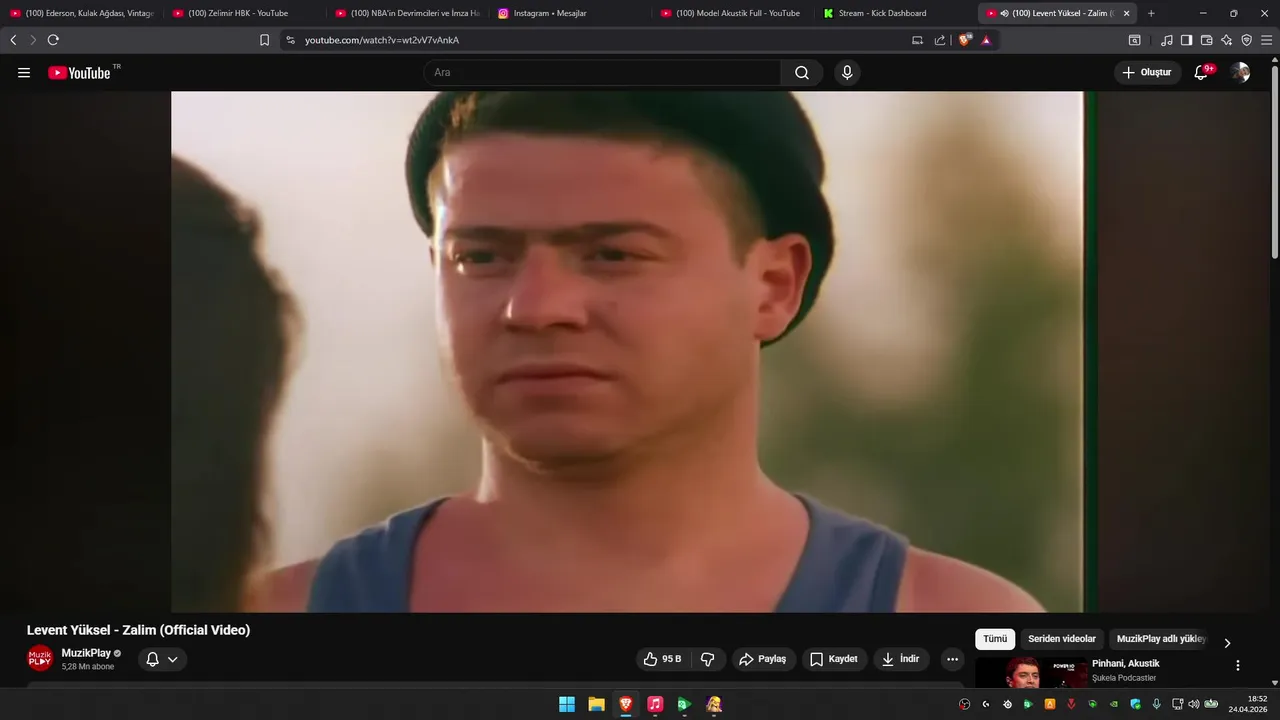Image resolution: width=1280 pixels, height=720 pixels.
Task: Go to YouTube home via logo
Action: pyautogui.click(x=79, y=72)
